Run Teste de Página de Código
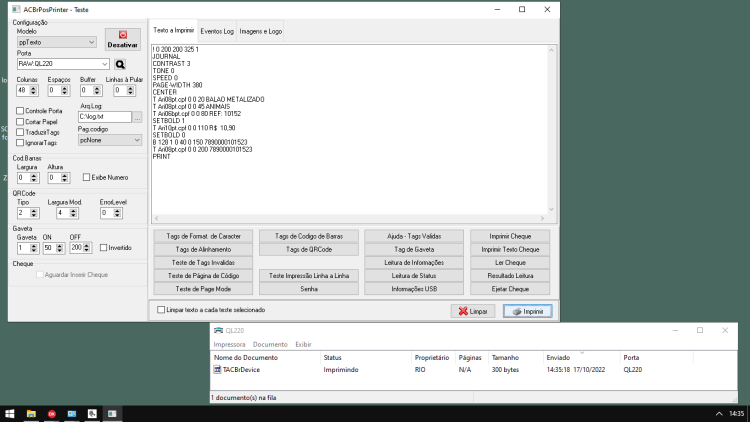This screenshot has width=750, height=422. click(203, 276)
